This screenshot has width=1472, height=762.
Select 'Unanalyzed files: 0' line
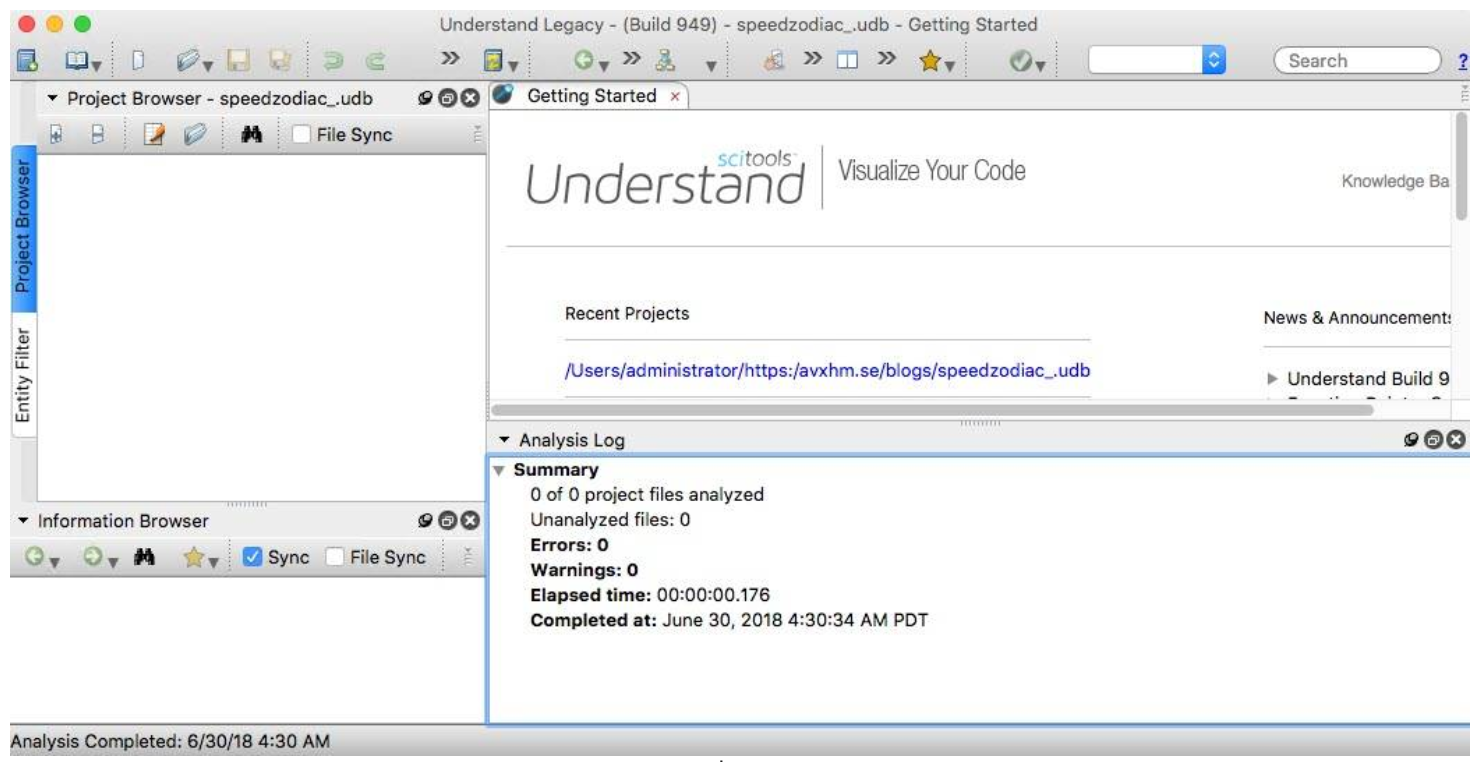(610, 519)
